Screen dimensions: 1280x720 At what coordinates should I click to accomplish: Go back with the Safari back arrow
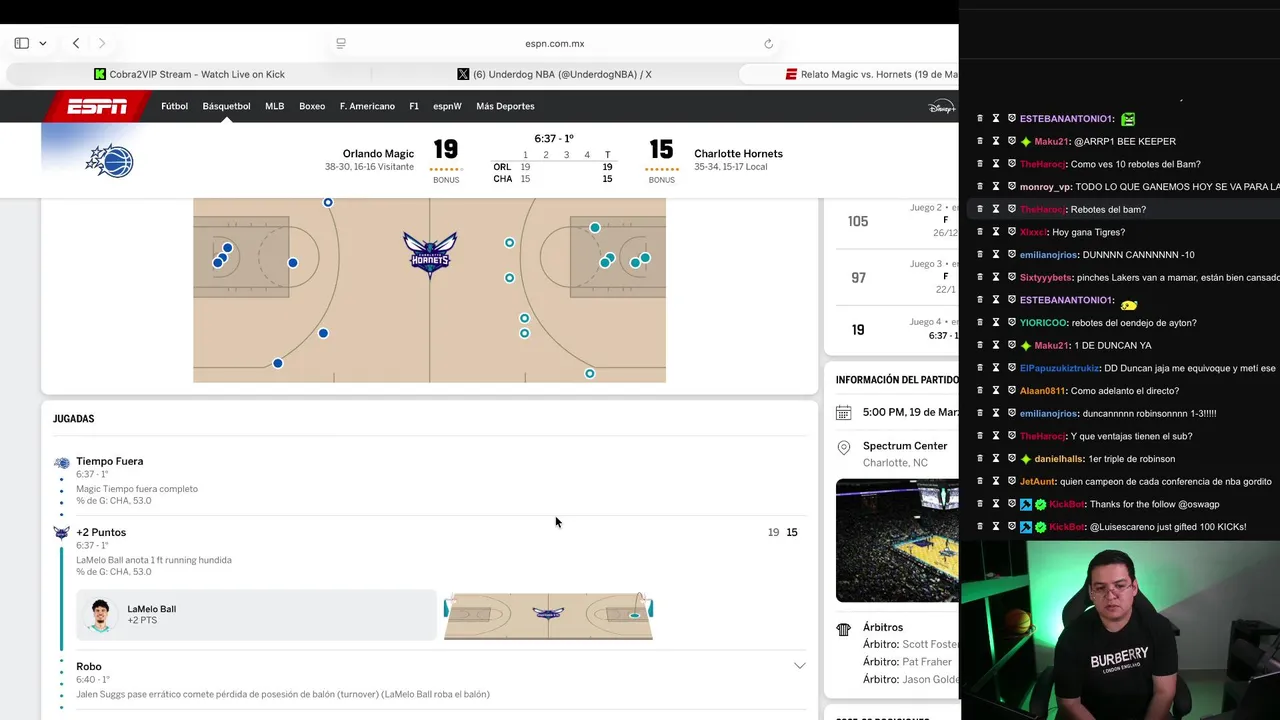point(76,43)
